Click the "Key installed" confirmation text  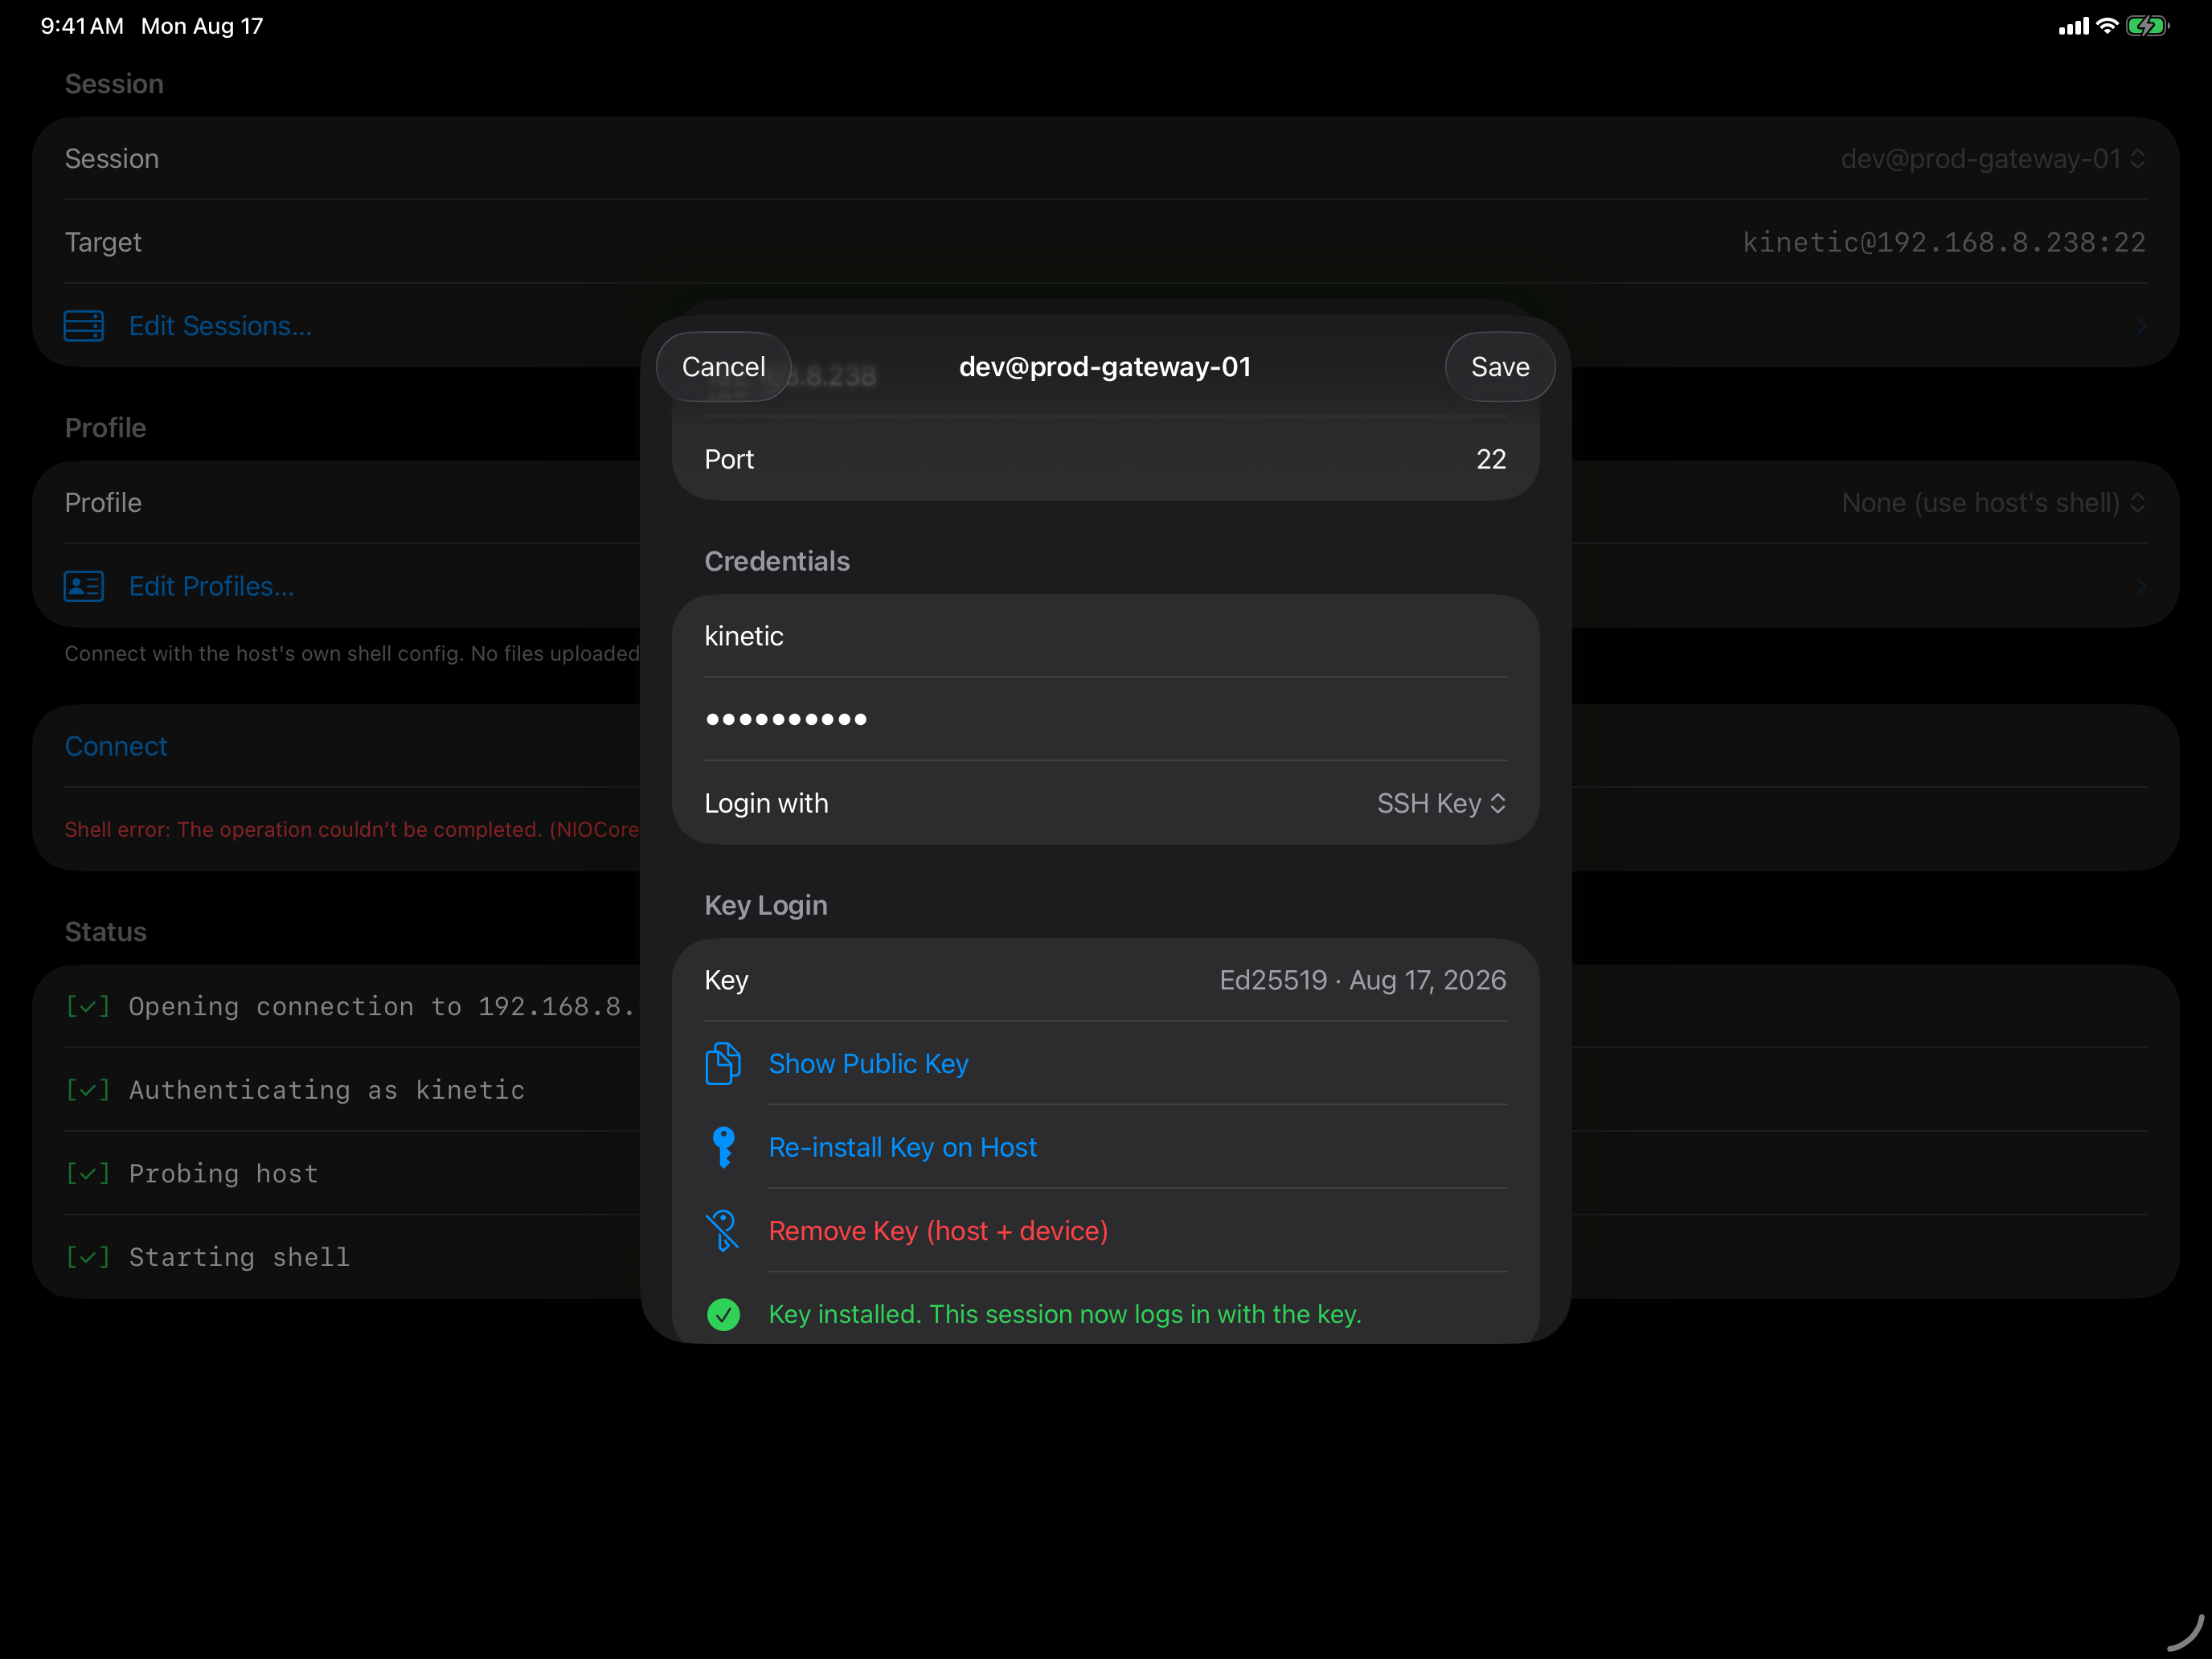1065,1315
